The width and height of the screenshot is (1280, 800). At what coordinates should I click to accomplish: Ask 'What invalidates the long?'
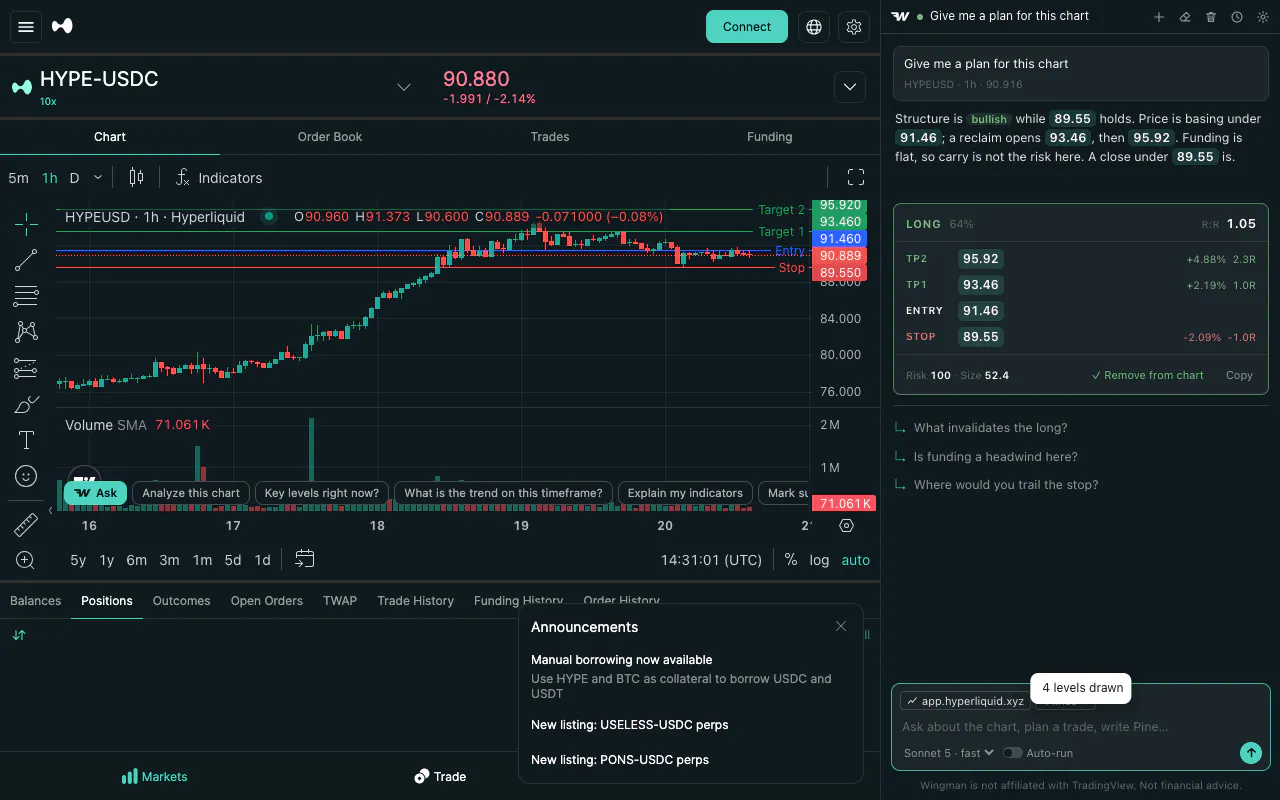[x=990, y=428]
